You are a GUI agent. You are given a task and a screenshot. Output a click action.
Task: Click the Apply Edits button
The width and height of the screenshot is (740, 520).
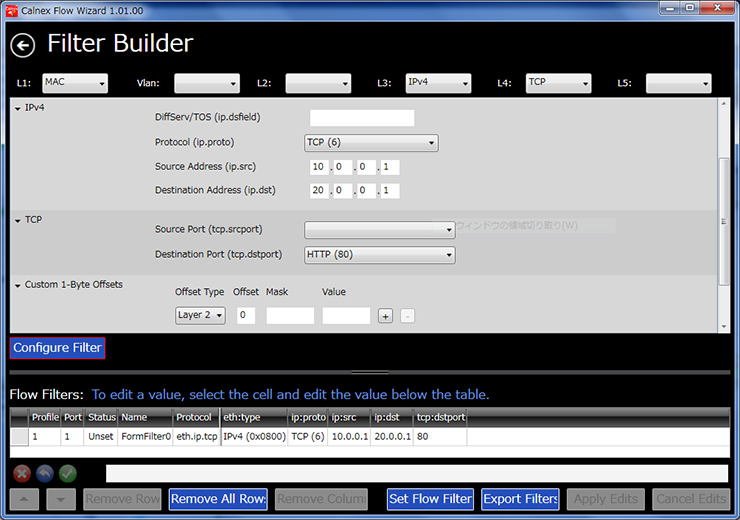click(x=606, y=499)
